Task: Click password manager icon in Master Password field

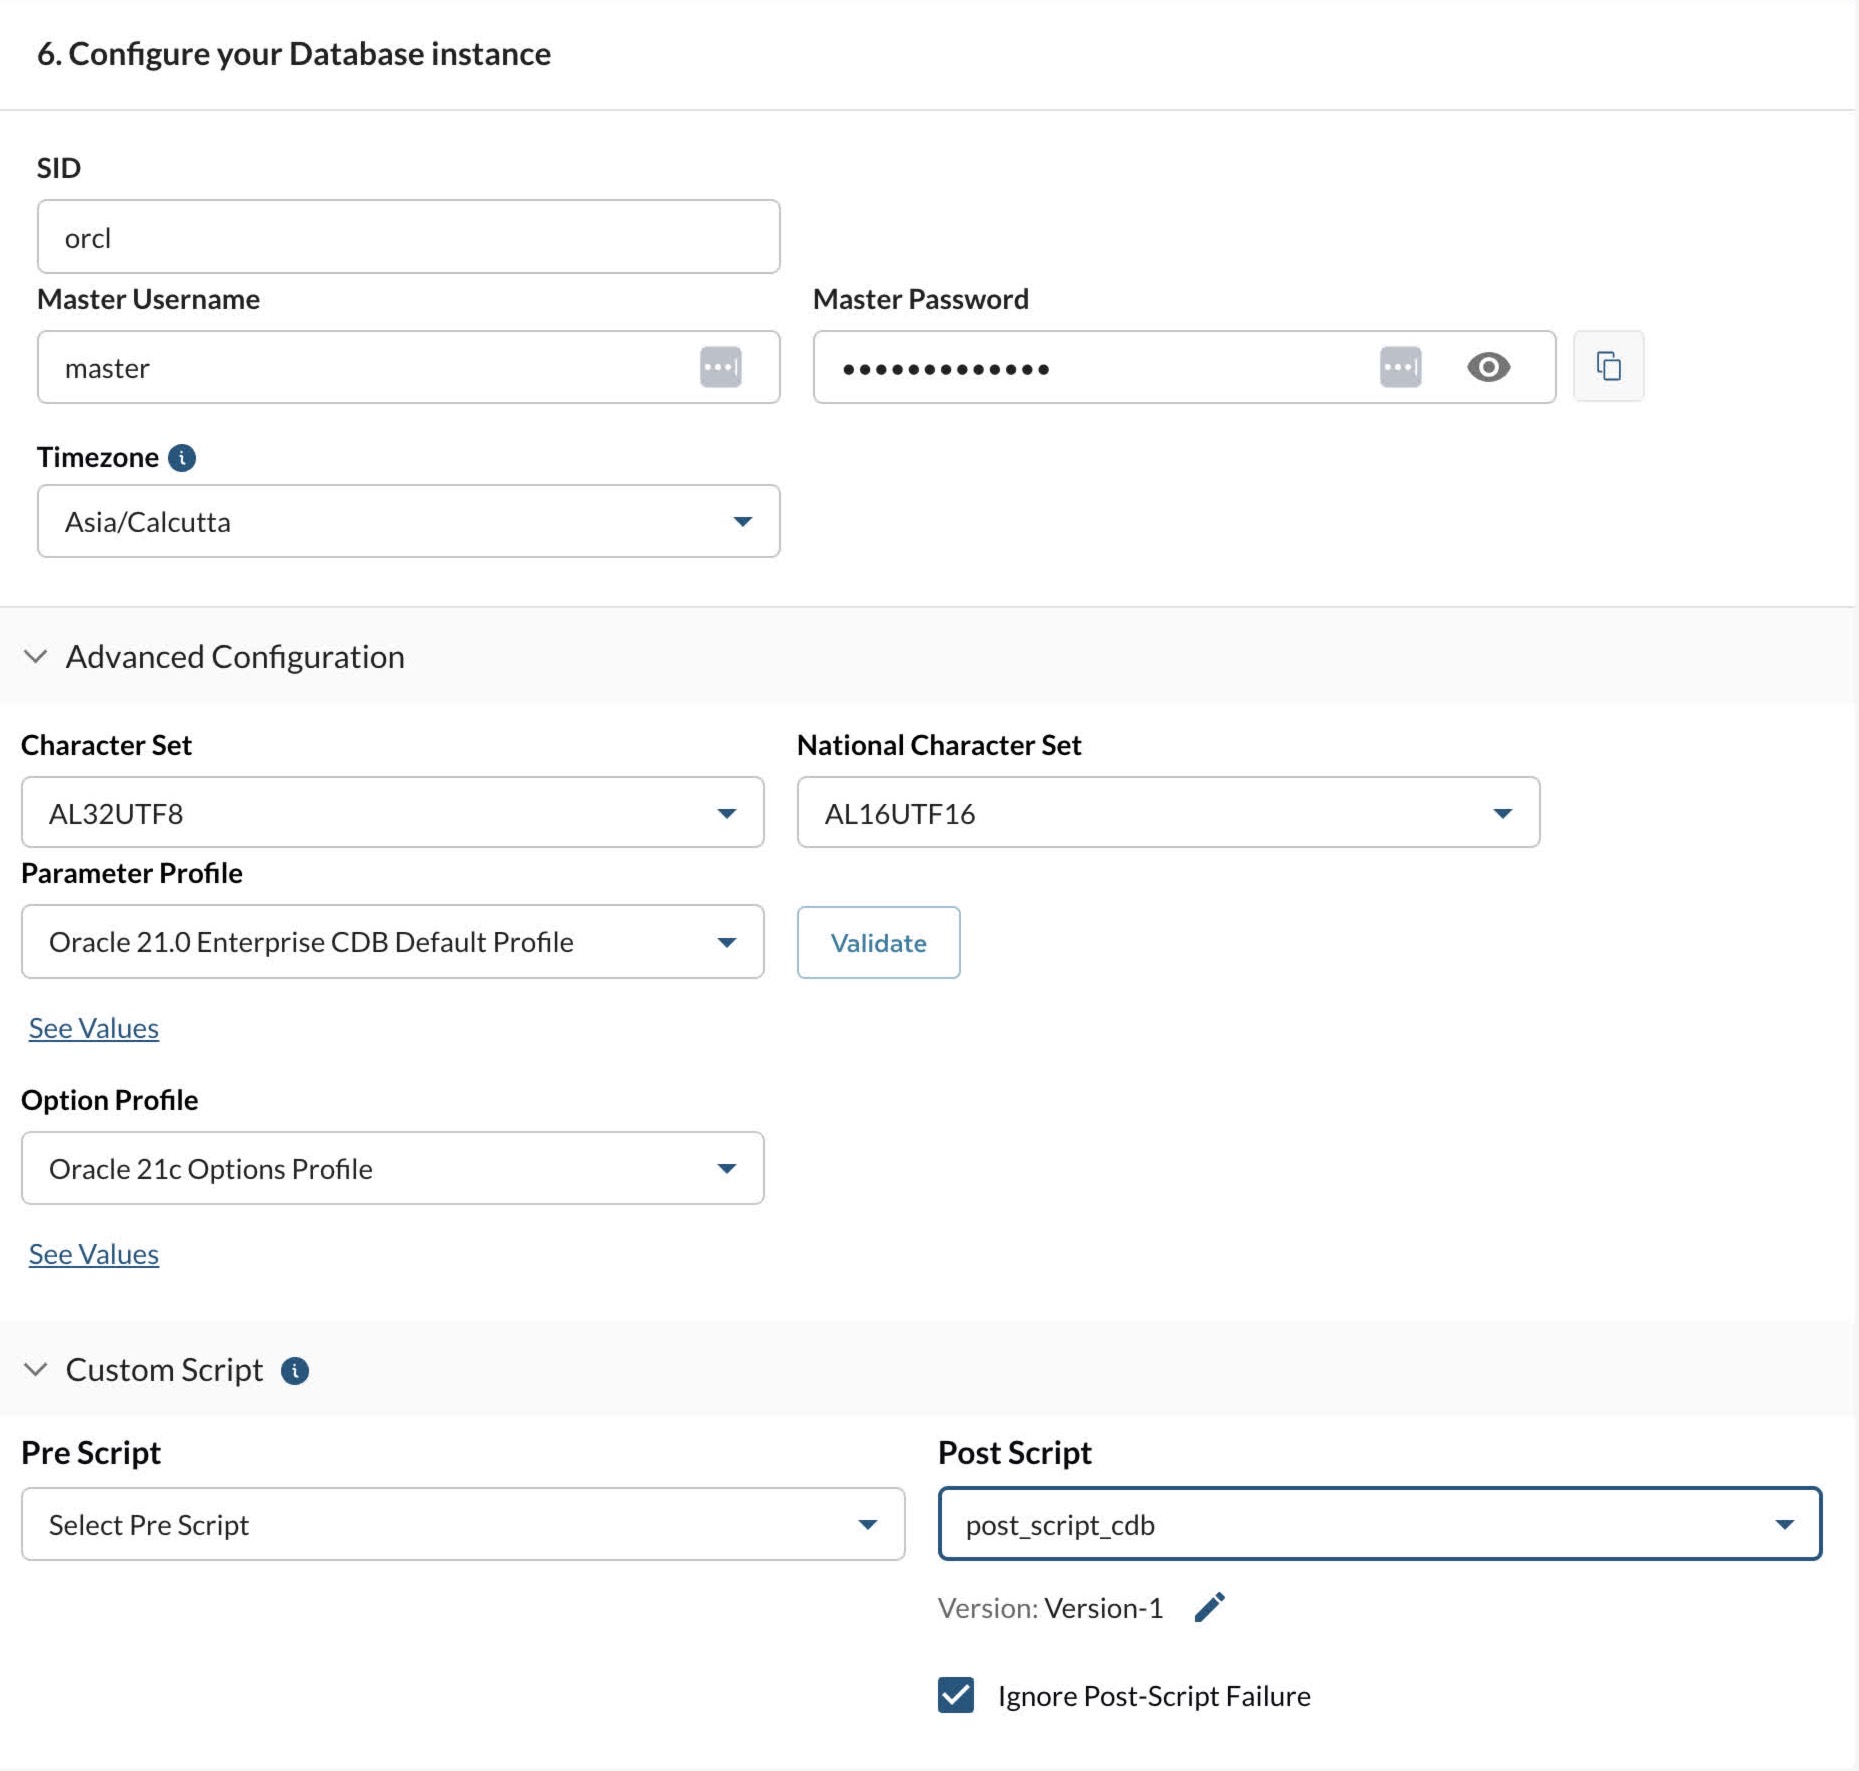Action: (x=1400, y=367)
